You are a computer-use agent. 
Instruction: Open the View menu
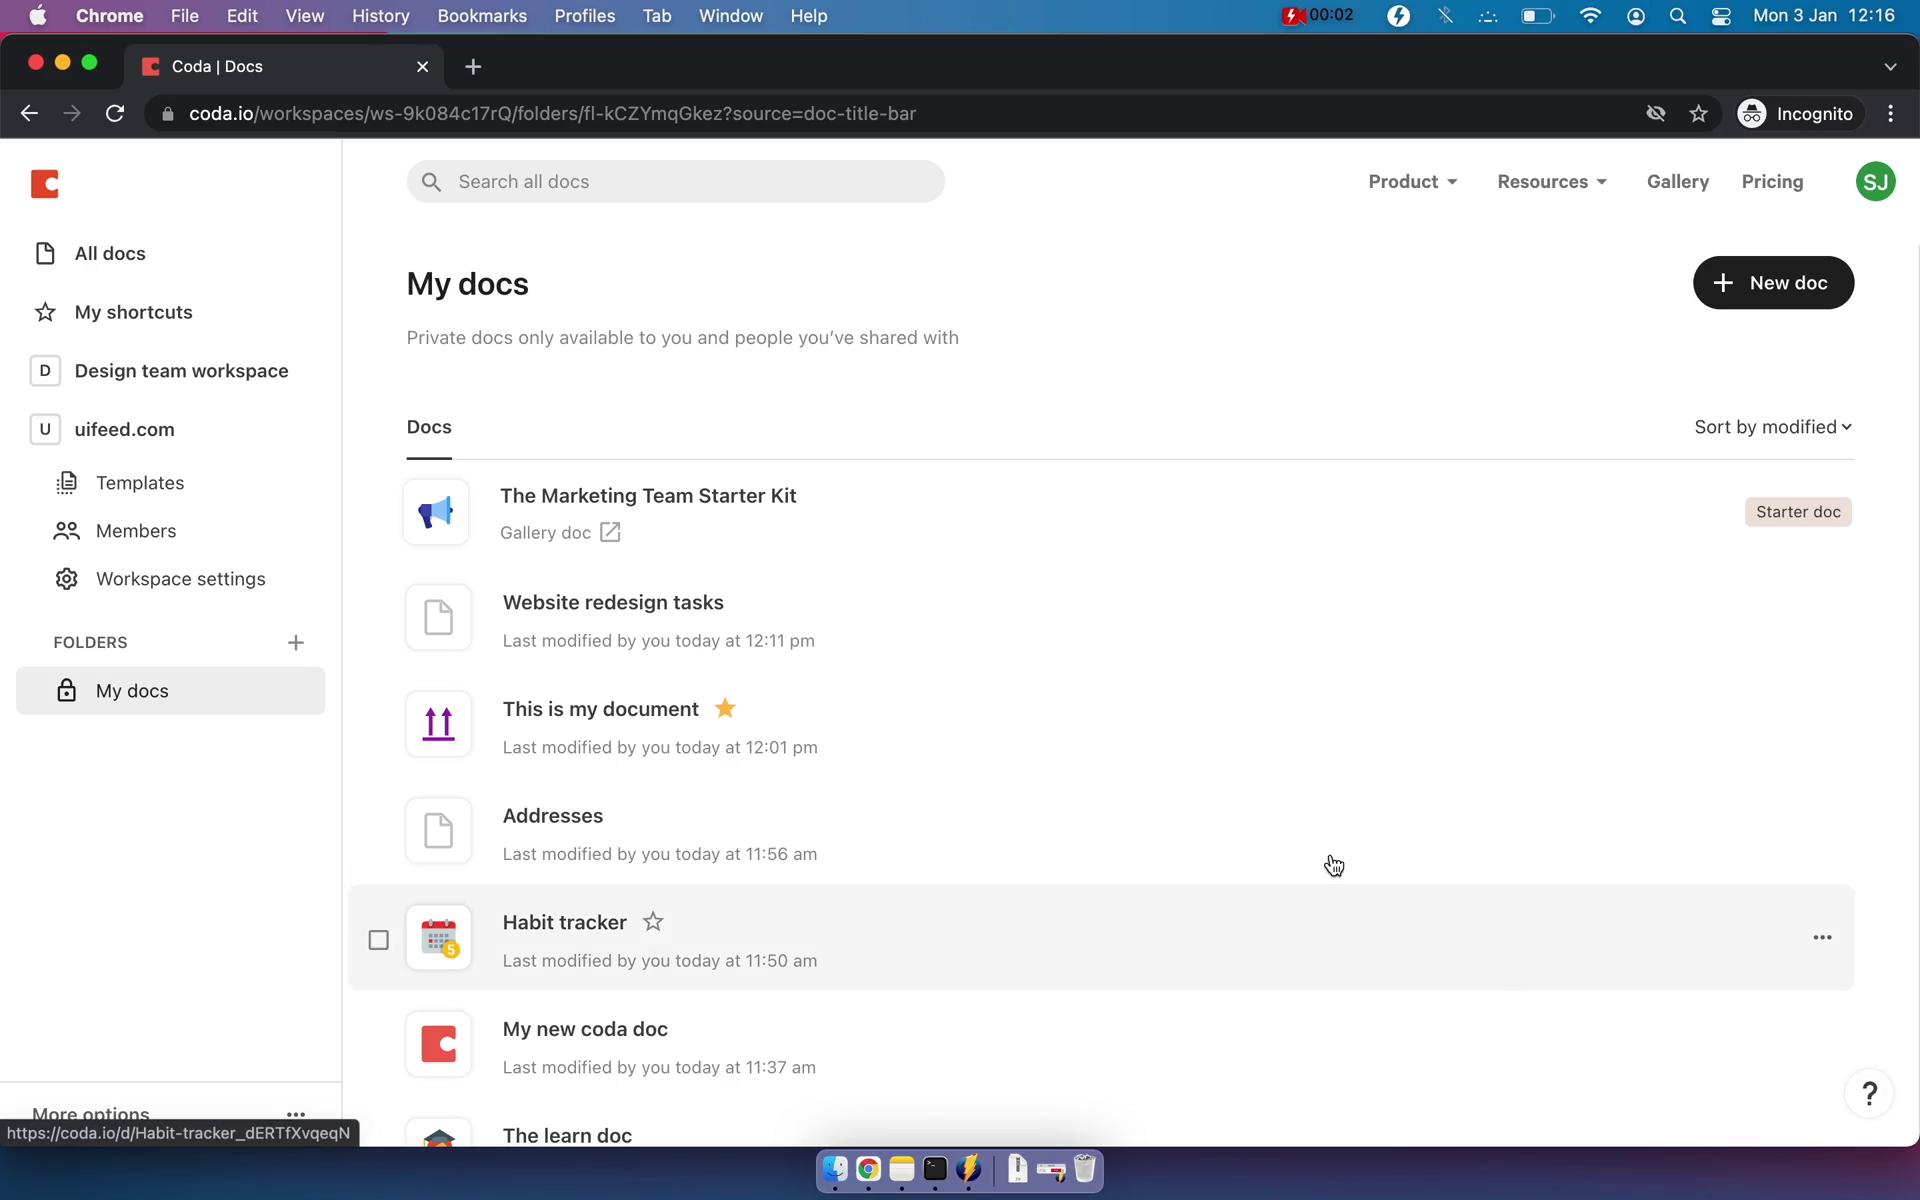tap(304, 16)
